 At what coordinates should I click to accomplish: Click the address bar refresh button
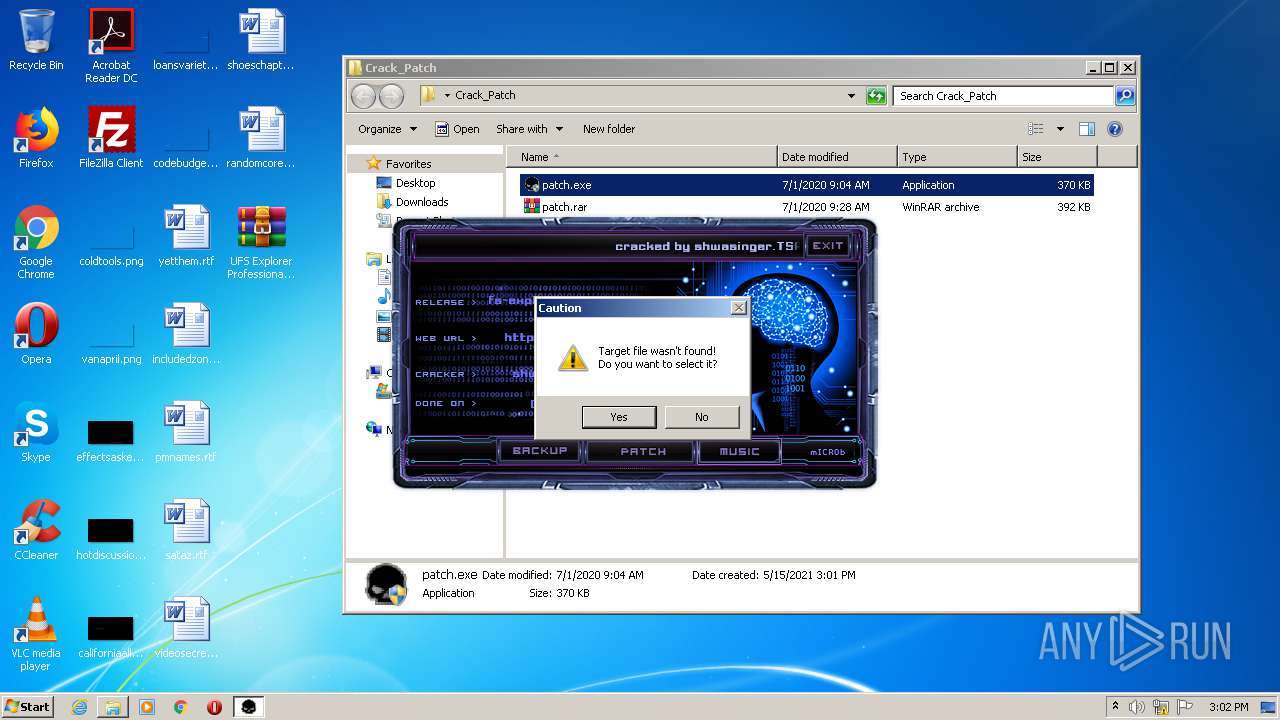tap(876, 96)
